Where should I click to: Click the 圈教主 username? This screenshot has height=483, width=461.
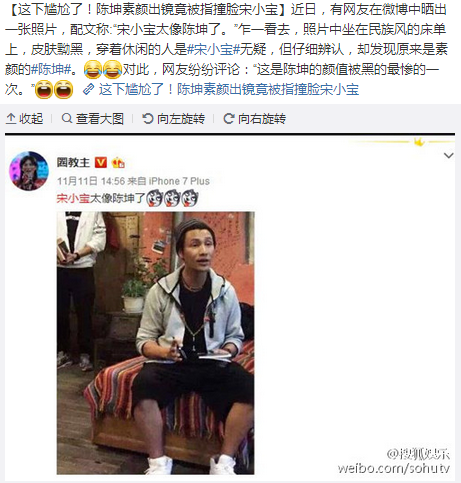click(73, 163)
